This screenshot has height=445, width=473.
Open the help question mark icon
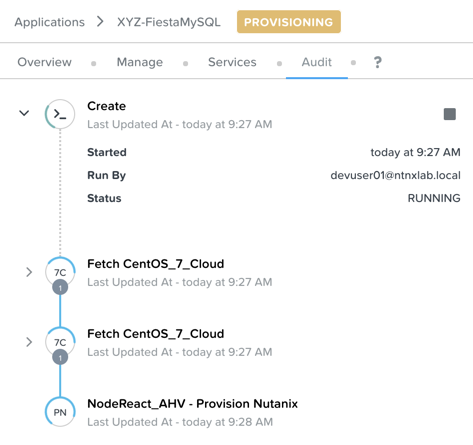[377, 62]
